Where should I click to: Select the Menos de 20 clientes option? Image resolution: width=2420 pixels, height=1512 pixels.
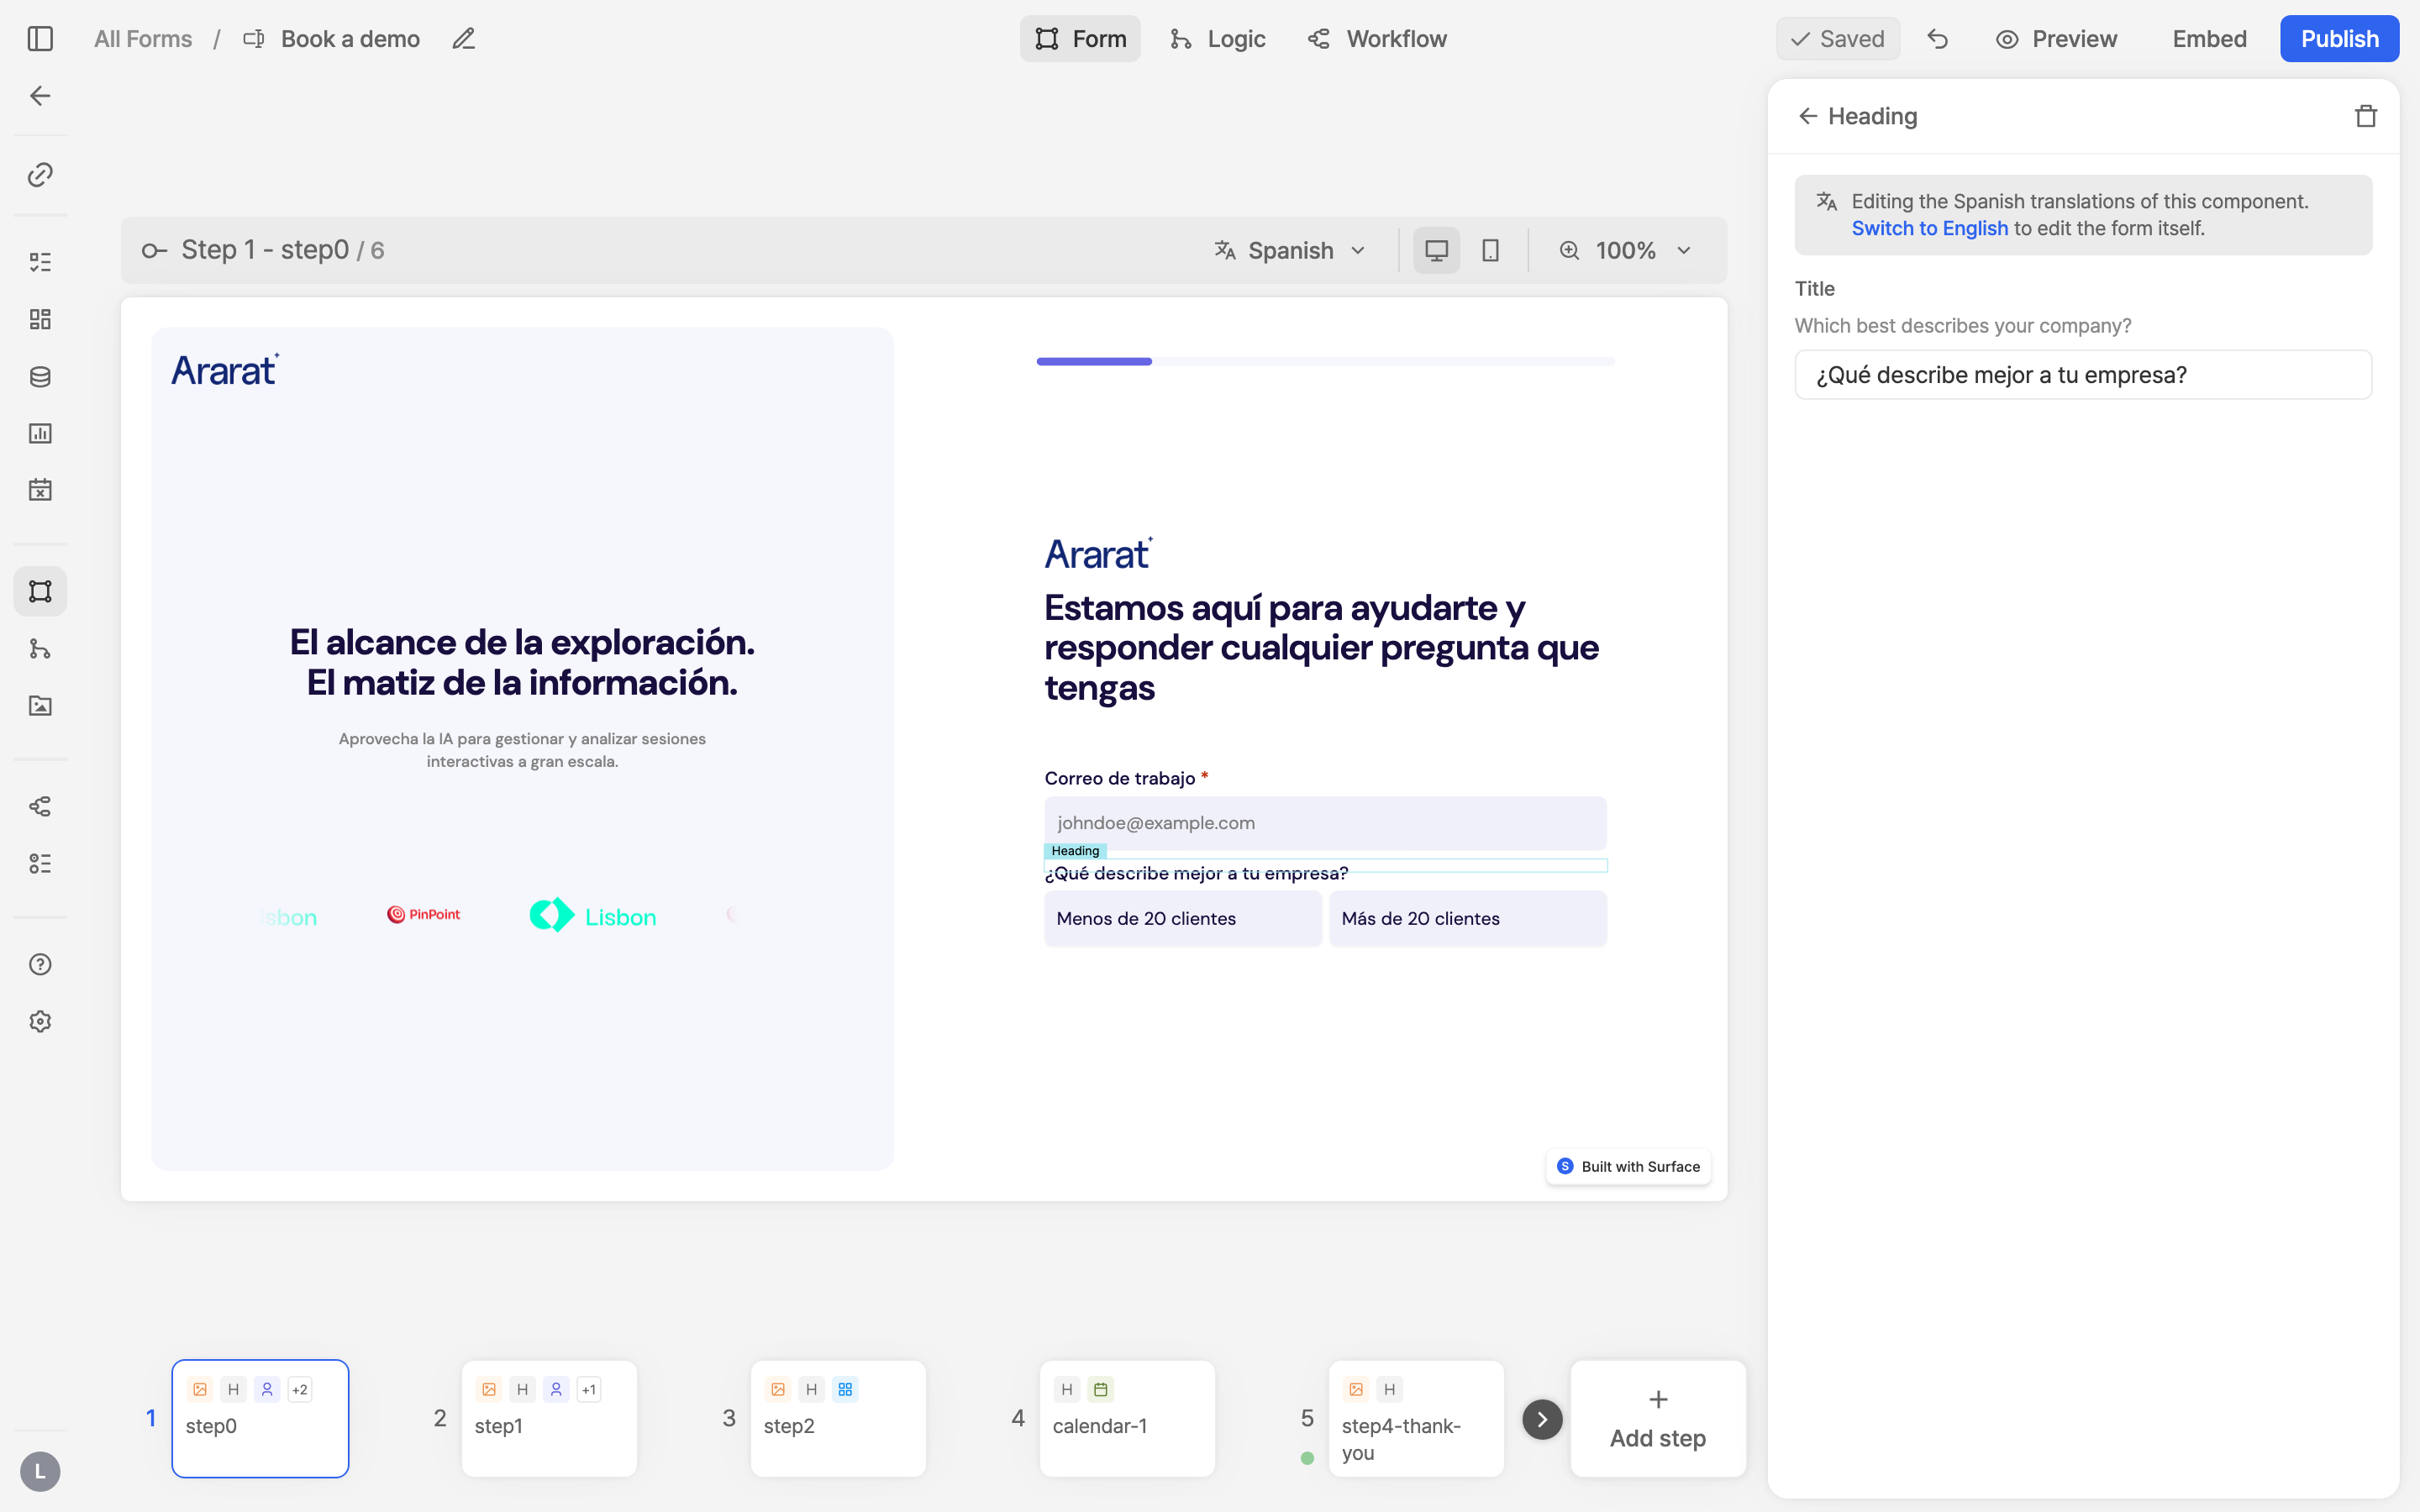point(1183,918)
